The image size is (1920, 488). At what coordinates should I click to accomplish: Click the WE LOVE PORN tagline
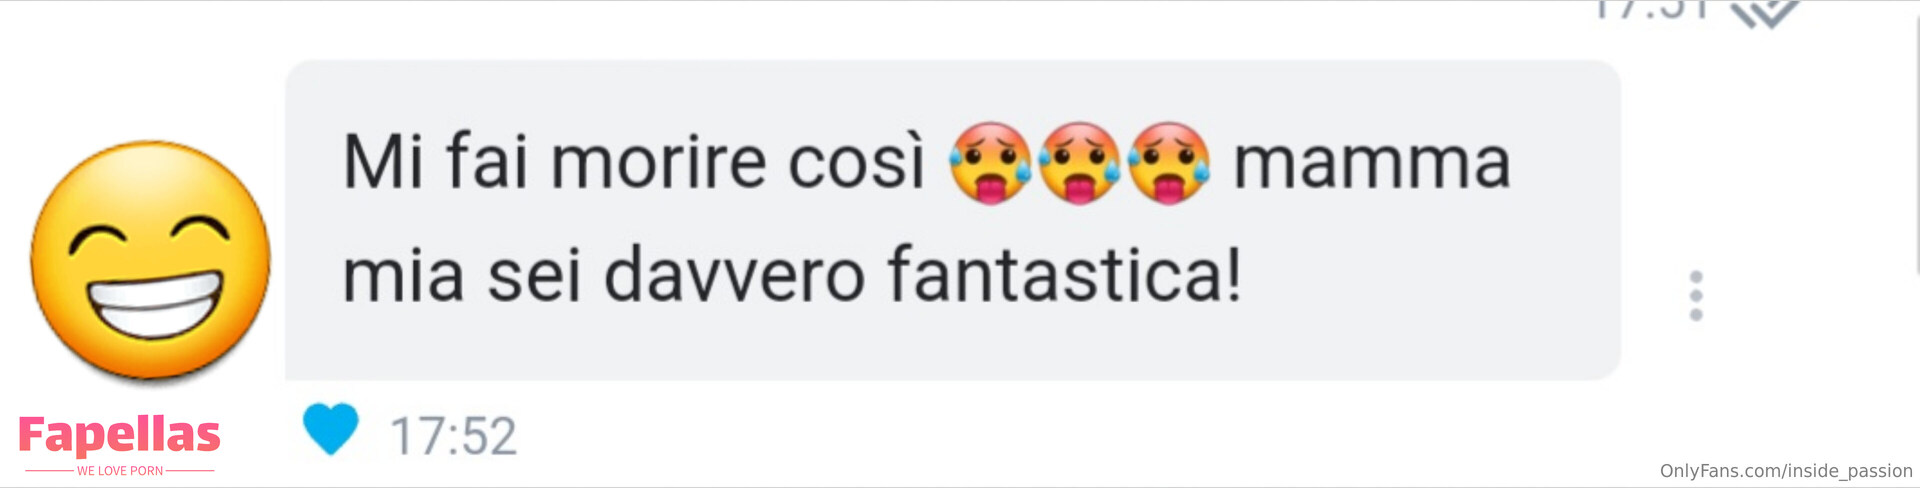click(120, 471)
